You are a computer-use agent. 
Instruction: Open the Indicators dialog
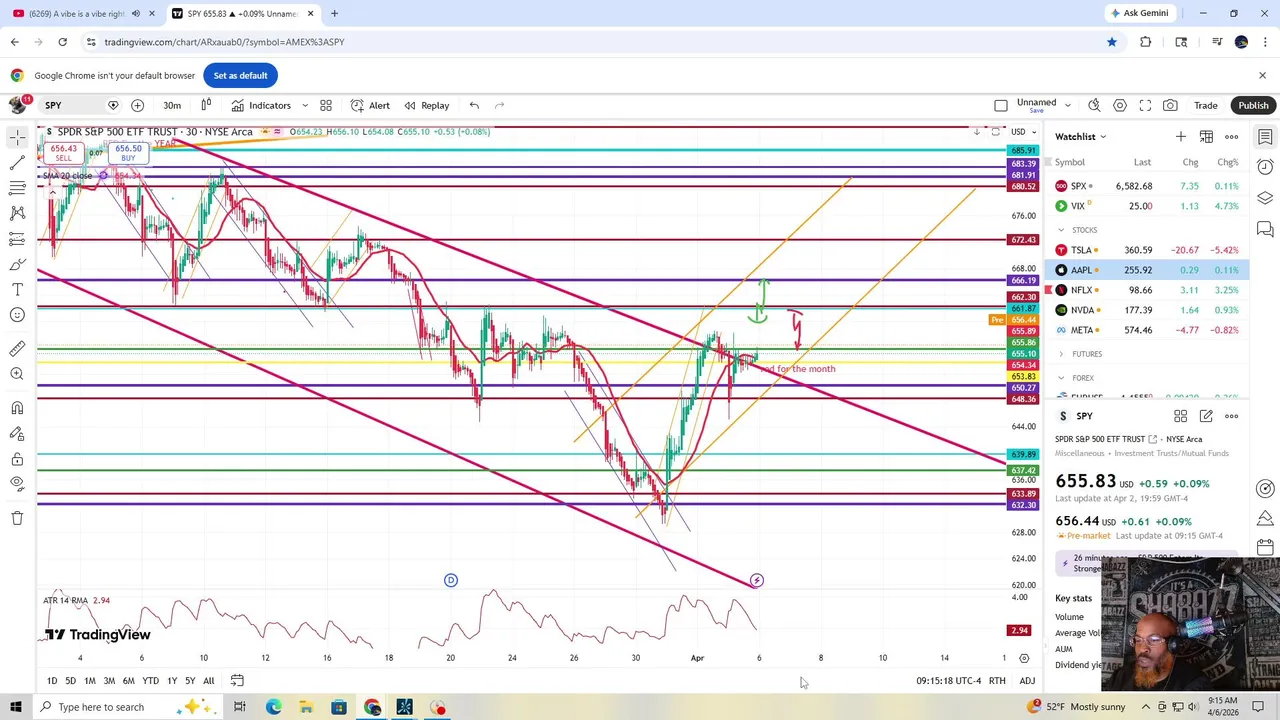261,105
